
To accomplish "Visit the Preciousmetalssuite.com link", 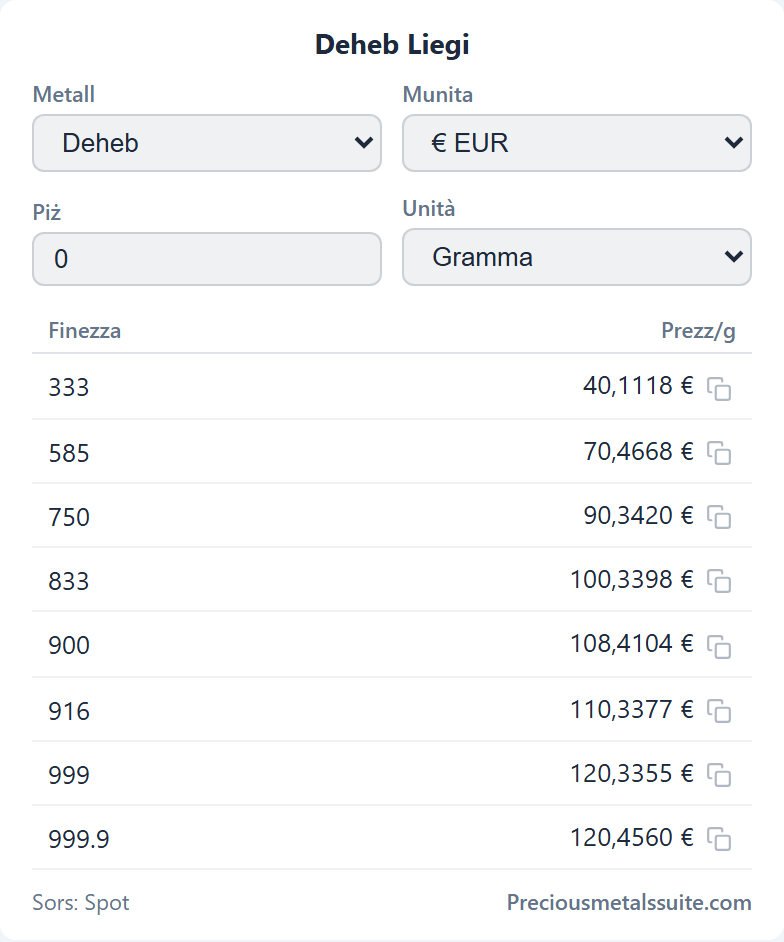I will click(629, 902).
